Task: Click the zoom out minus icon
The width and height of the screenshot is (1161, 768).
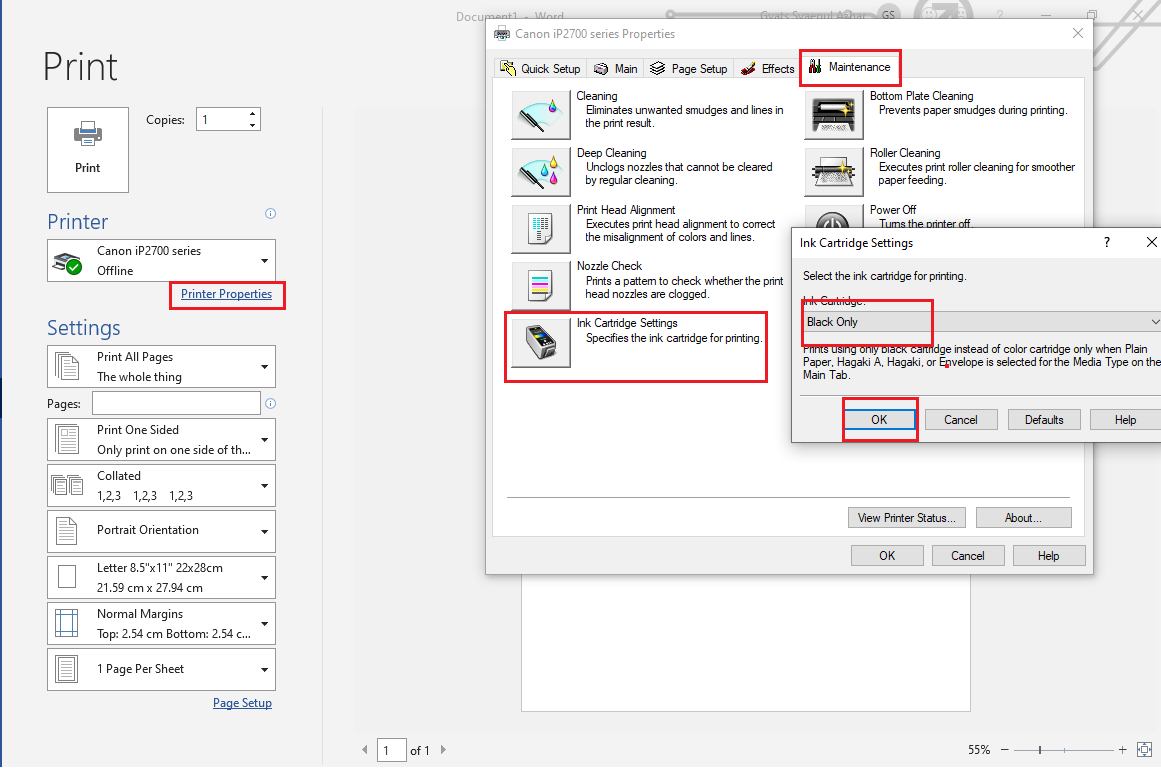Action: point(1005,749)
